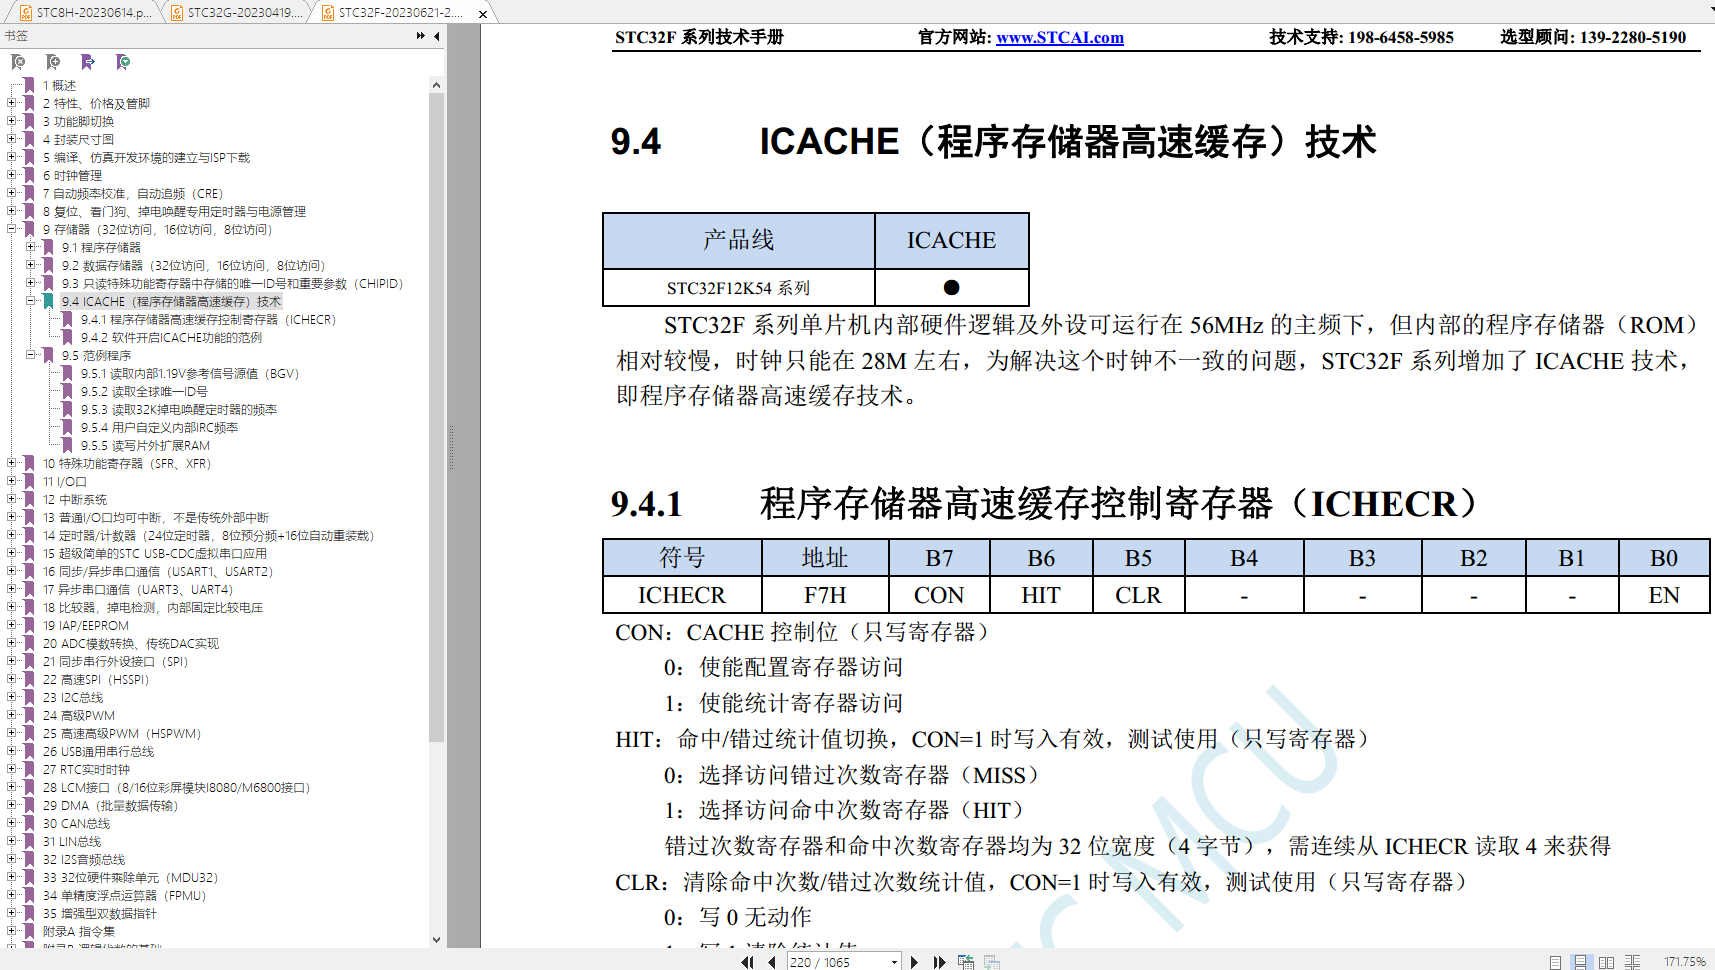
Task: Go to last page icon
Action: click(939, 962)
